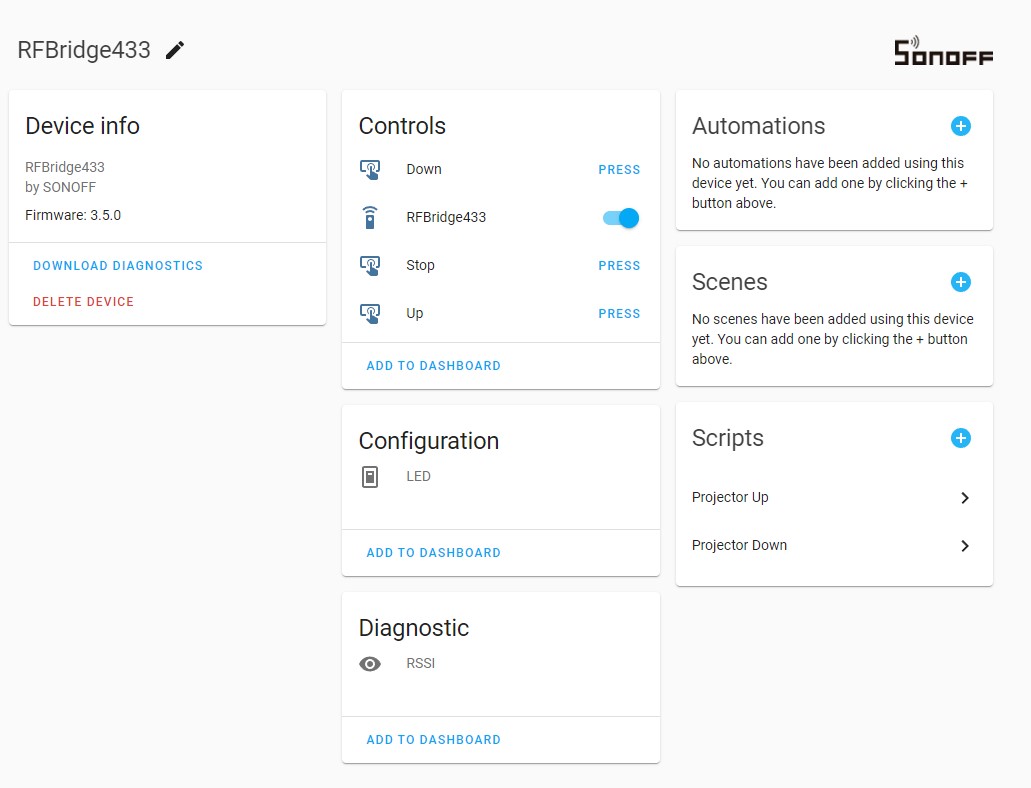Add a new scene with plus icon
The width and height of the screenshot is (1031, 788).
pos(961,282)
